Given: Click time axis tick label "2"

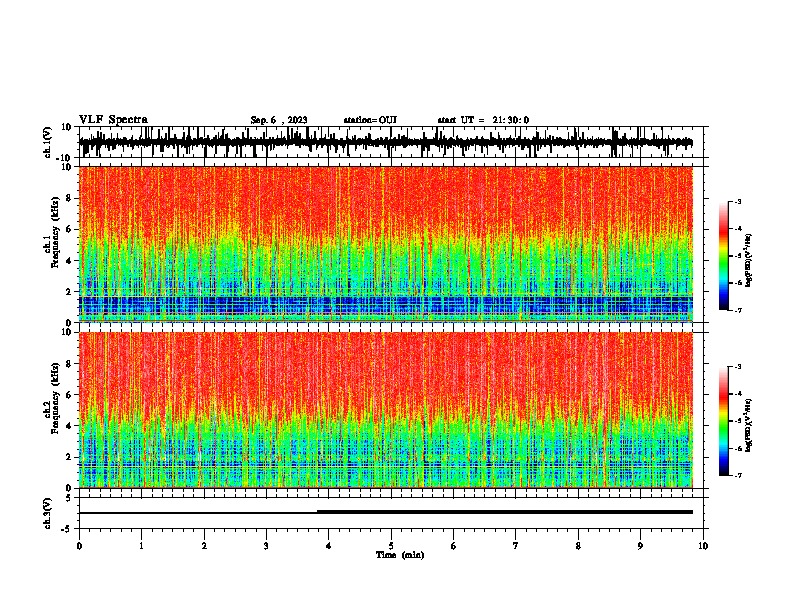Looking at the screenshot, I should point(204,546).
